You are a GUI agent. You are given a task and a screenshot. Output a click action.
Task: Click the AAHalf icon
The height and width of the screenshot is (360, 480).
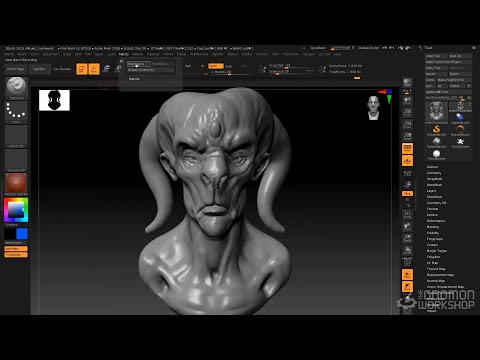click(407, 136)
